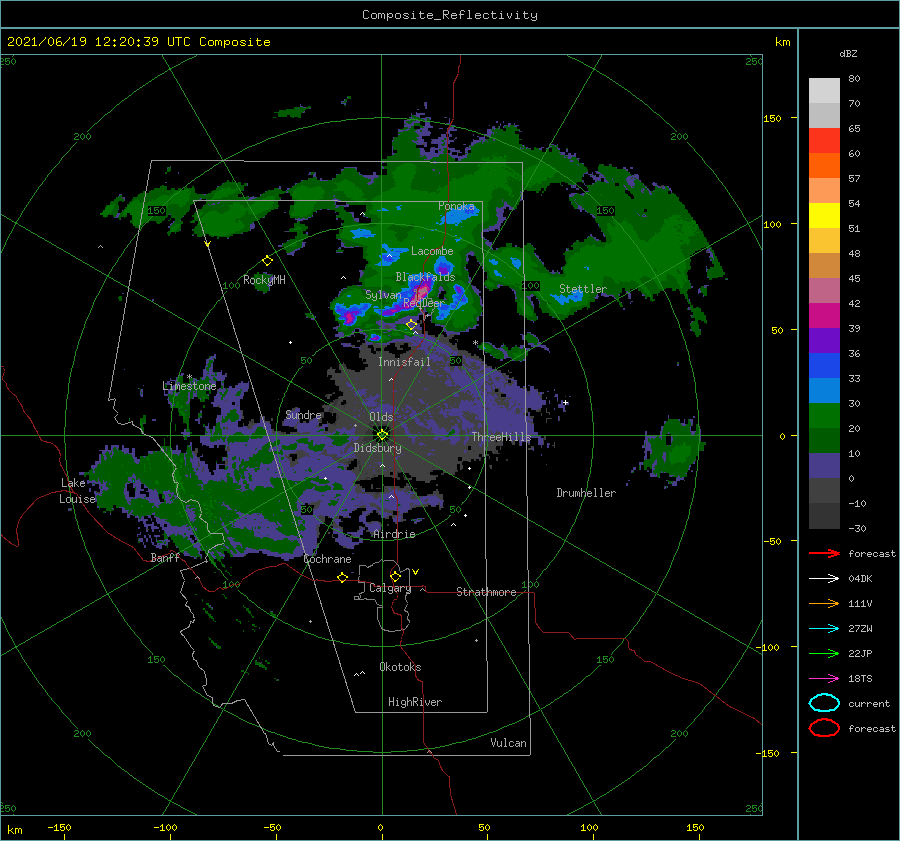Image resolution: width=900 pixels, height=841 pixels.
Task: Click the isolated green echo north of Drumheller
Action: pos(673,449)
